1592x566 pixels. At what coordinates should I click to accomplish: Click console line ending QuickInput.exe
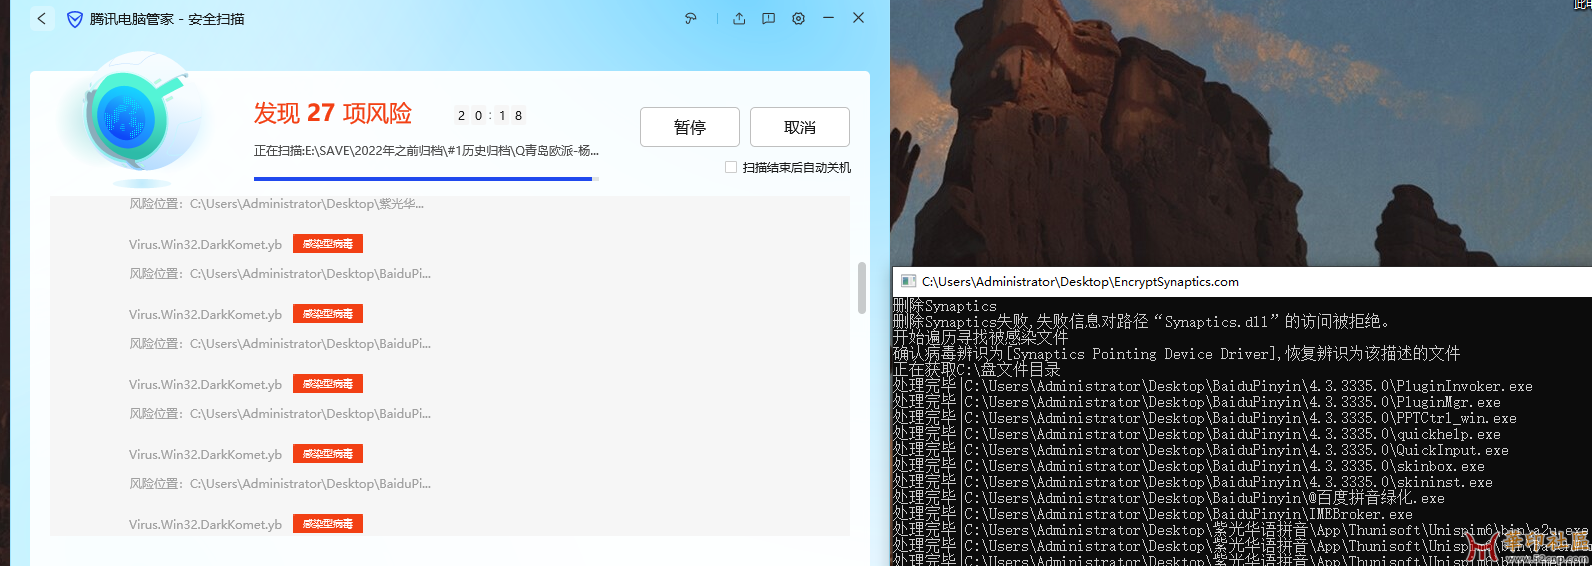[1201, 450]
